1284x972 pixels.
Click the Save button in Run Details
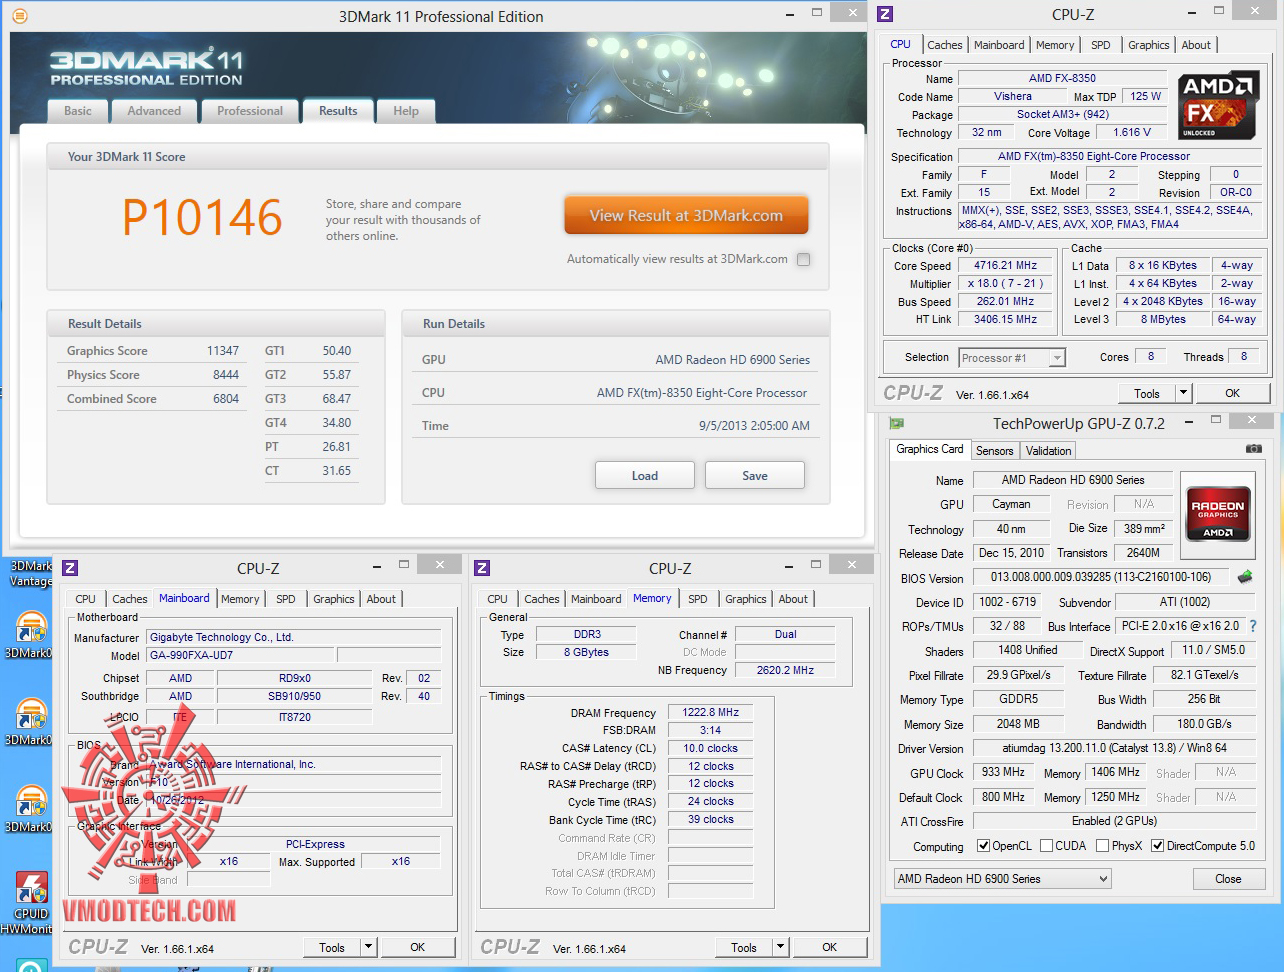(755, 475)
